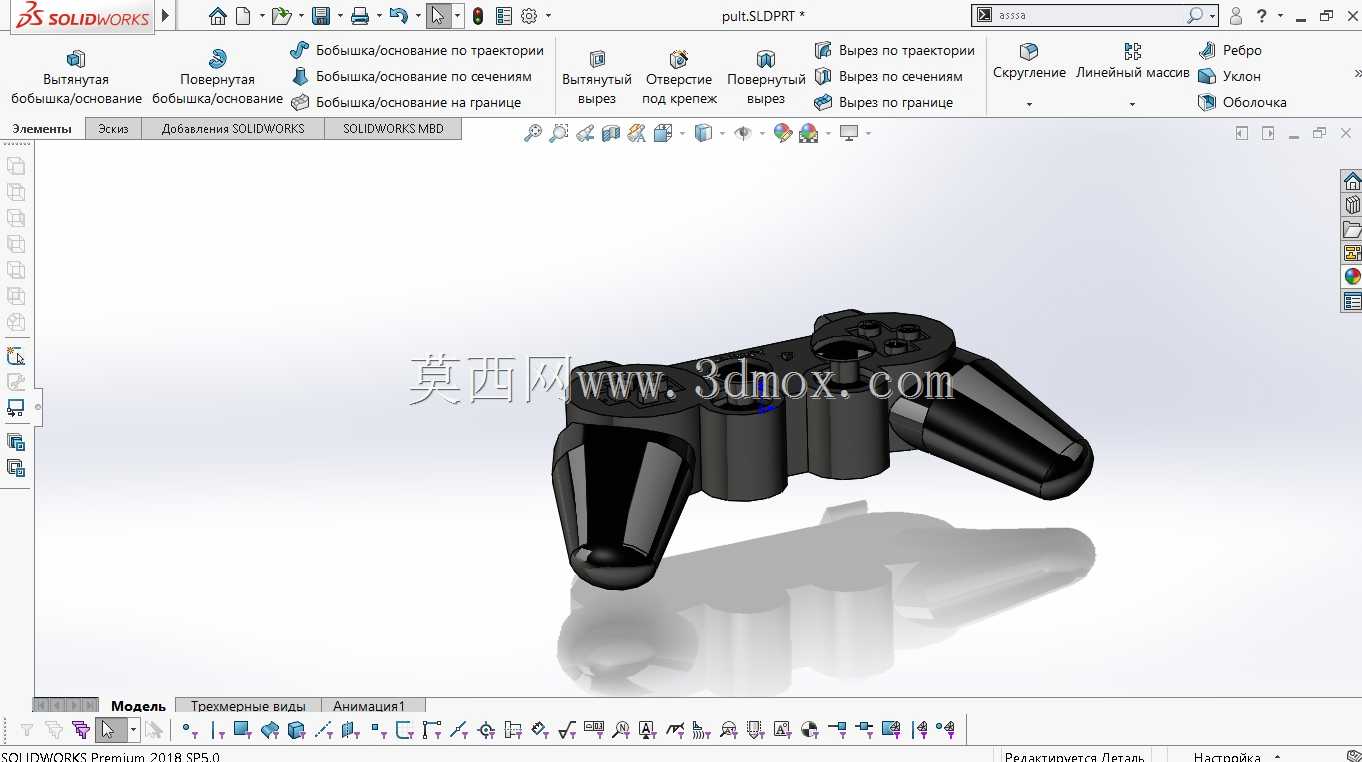Screen dimensions: 1362x762
Task: Toggle the Select cursor tool in title bar
Action: coord(437,16)
